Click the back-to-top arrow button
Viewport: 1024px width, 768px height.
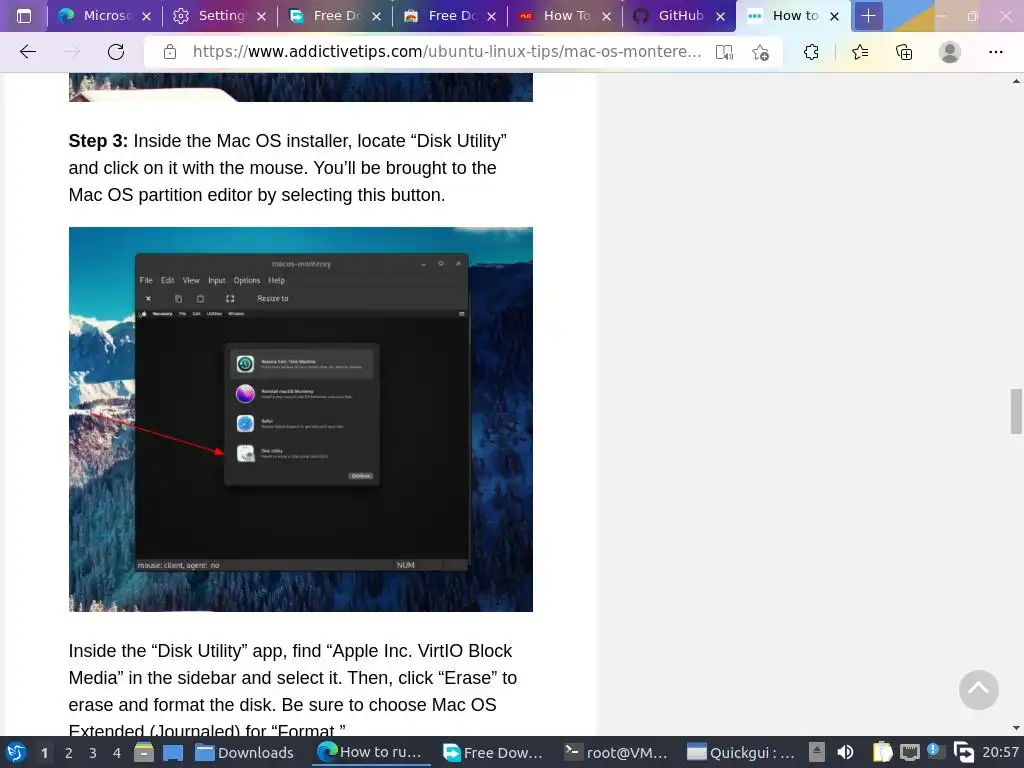coord(978,690)
